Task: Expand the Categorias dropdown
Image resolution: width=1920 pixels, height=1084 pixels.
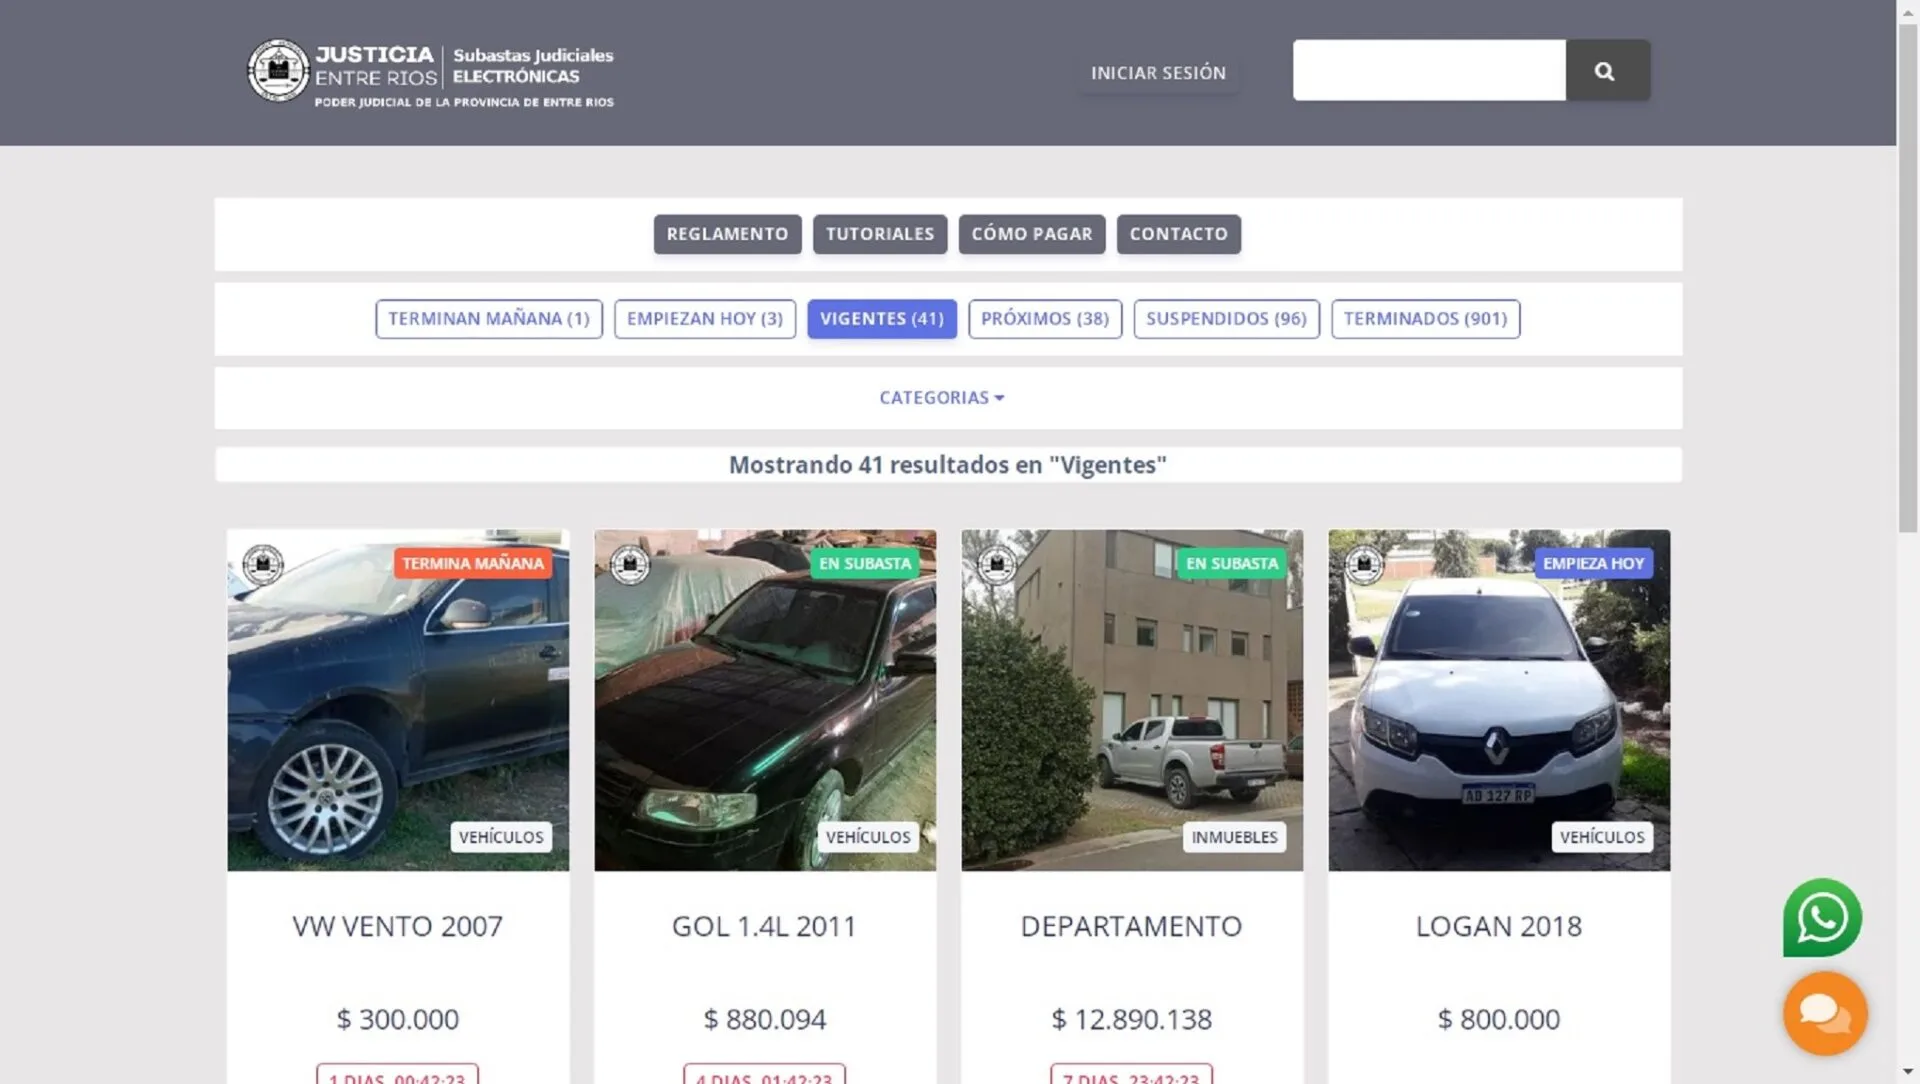Action: pos(941,398)
